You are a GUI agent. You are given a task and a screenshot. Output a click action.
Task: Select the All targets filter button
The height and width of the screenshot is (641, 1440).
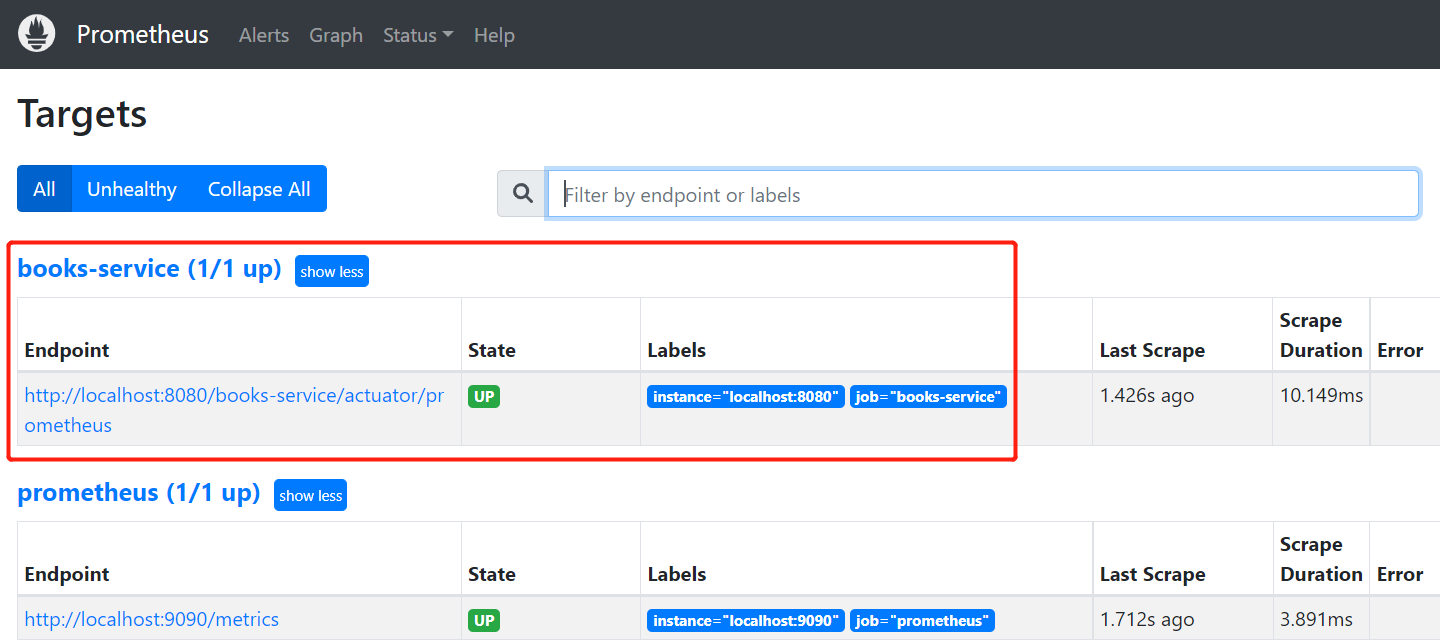[x=44, y=189]
